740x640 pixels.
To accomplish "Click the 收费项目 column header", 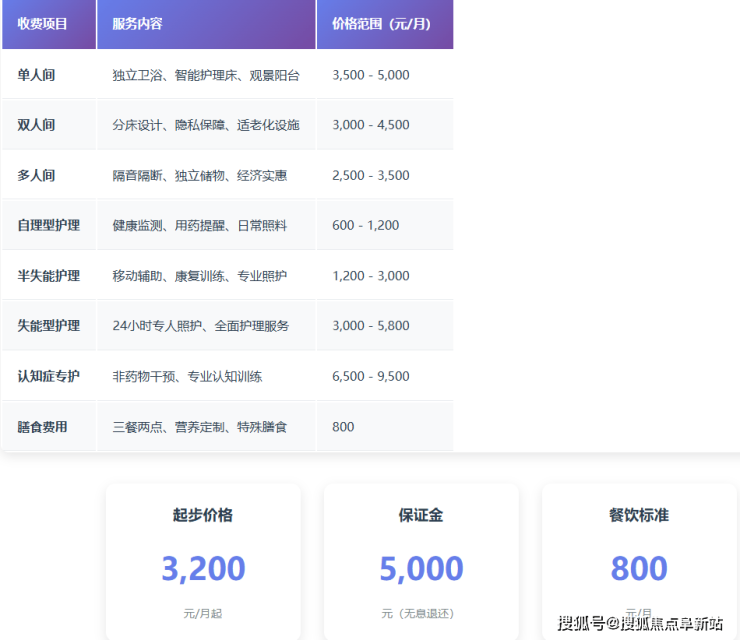I will pos(42,24).
